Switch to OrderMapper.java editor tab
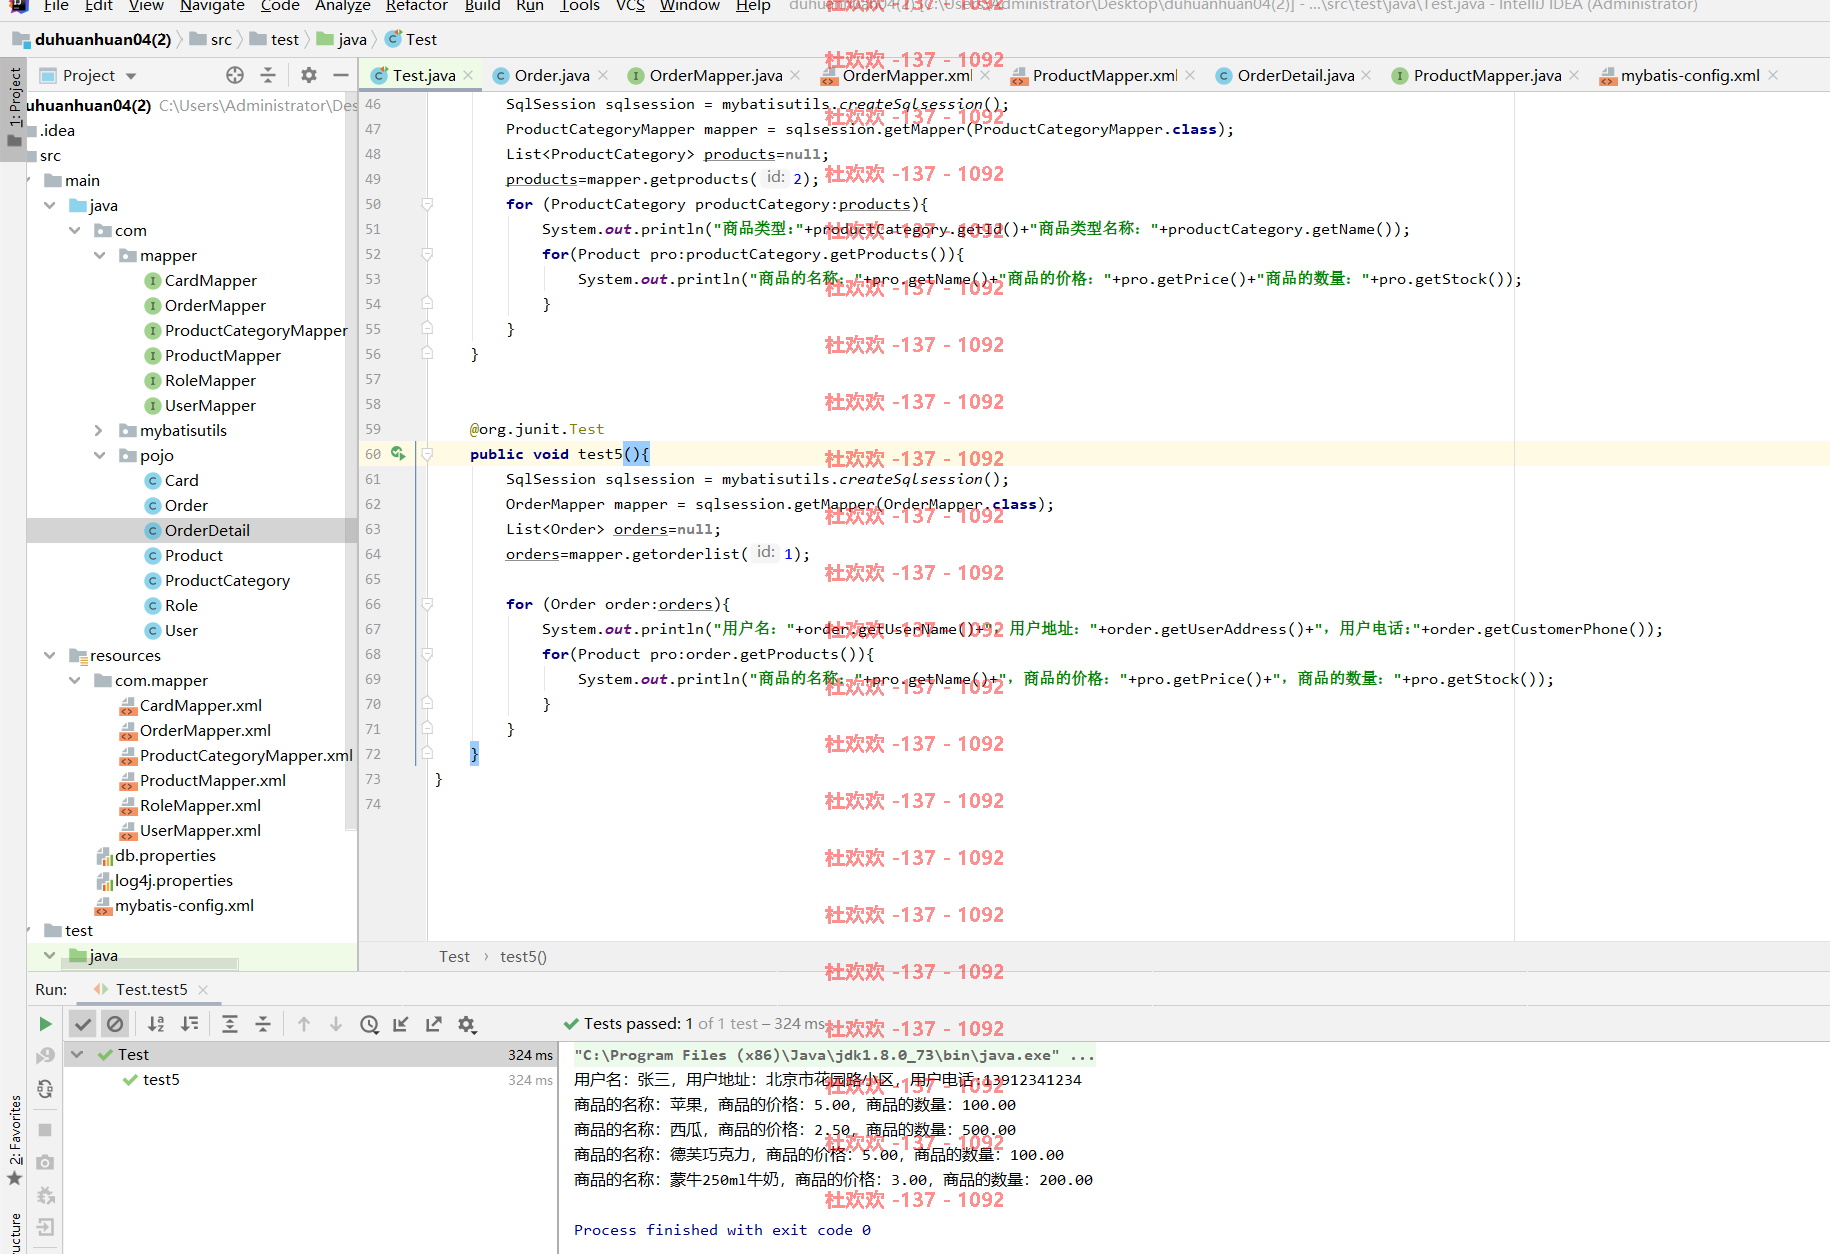Image resolution: width=1830 pixels, height=1254 pixels. point(715,75)
